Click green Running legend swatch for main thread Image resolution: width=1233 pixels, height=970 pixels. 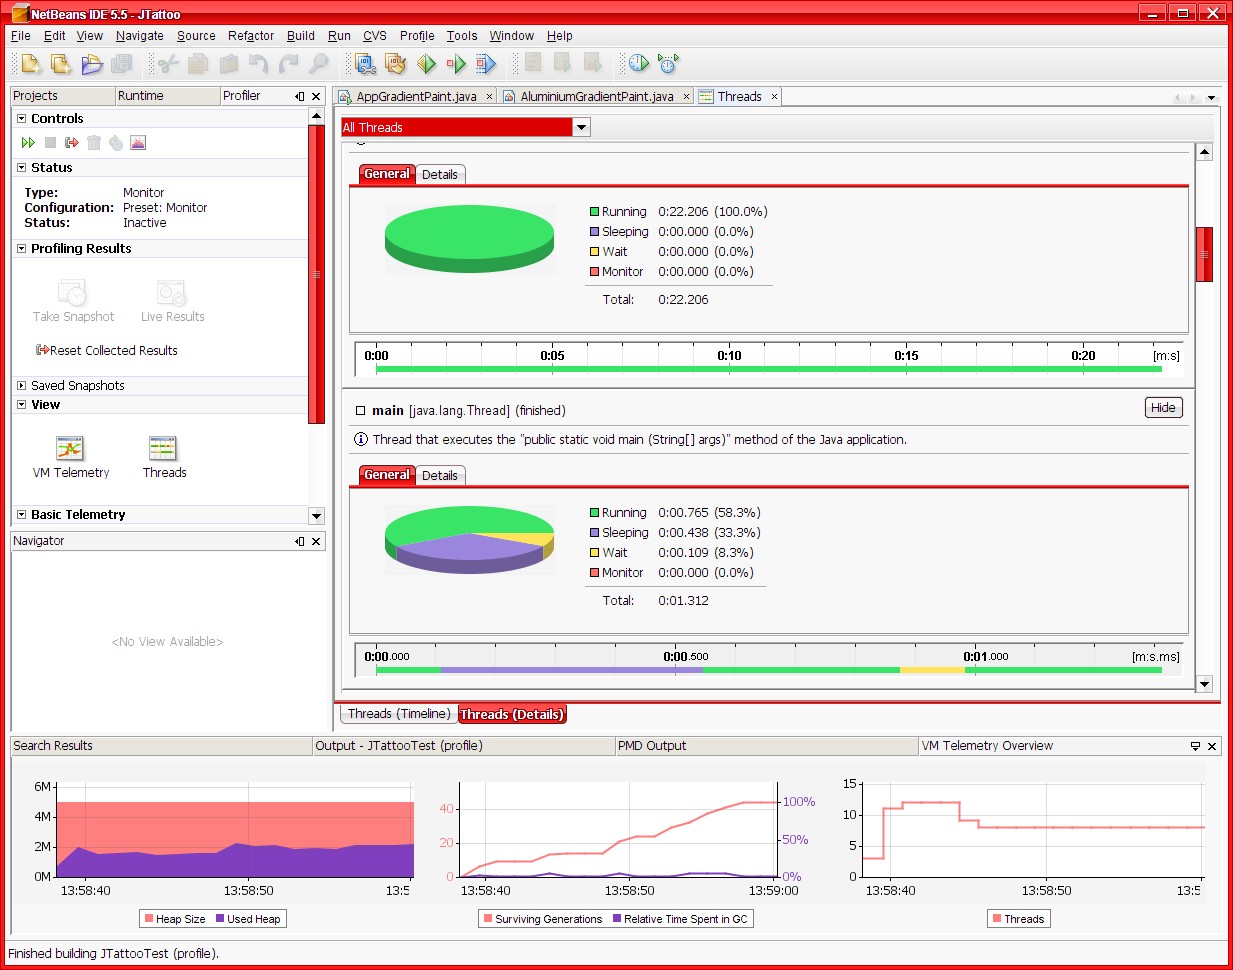click(594, 513)
